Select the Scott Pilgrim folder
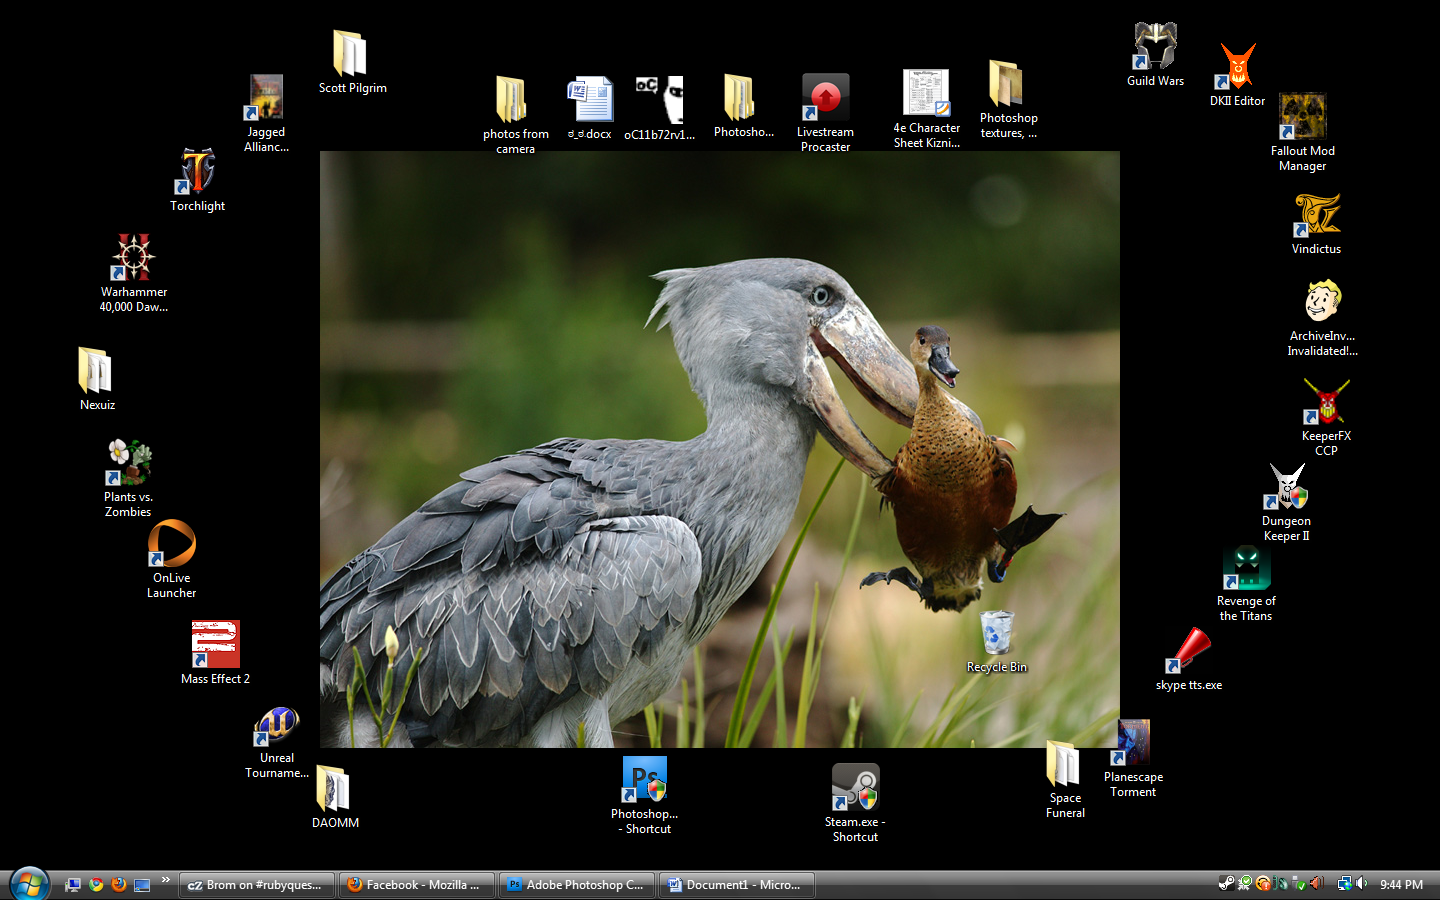The width and height of the screenshot is (1440, 900). click(x=351, y=54)
